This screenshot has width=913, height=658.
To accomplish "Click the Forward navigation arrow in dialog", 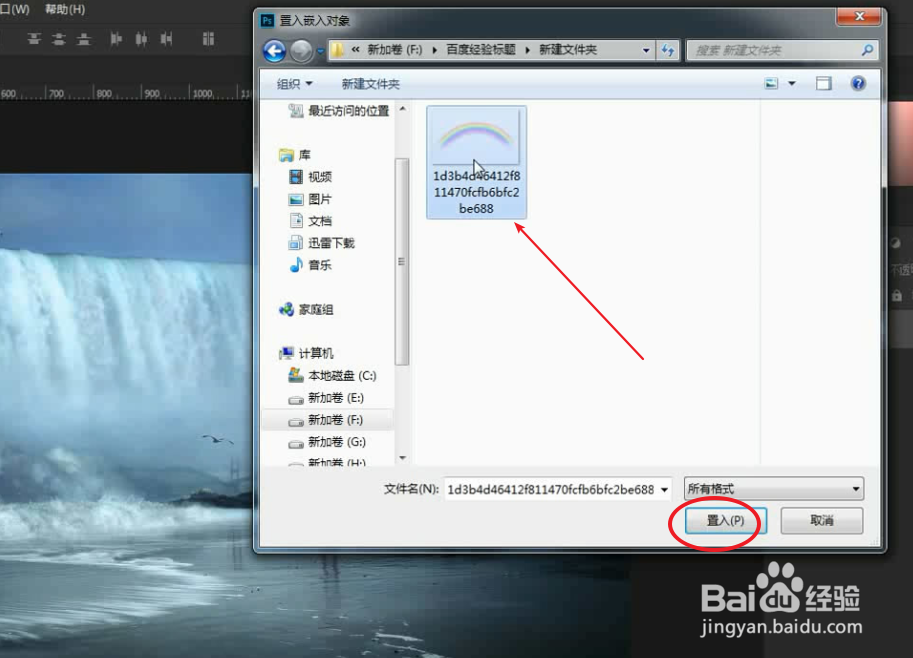I will pos(301,51).
